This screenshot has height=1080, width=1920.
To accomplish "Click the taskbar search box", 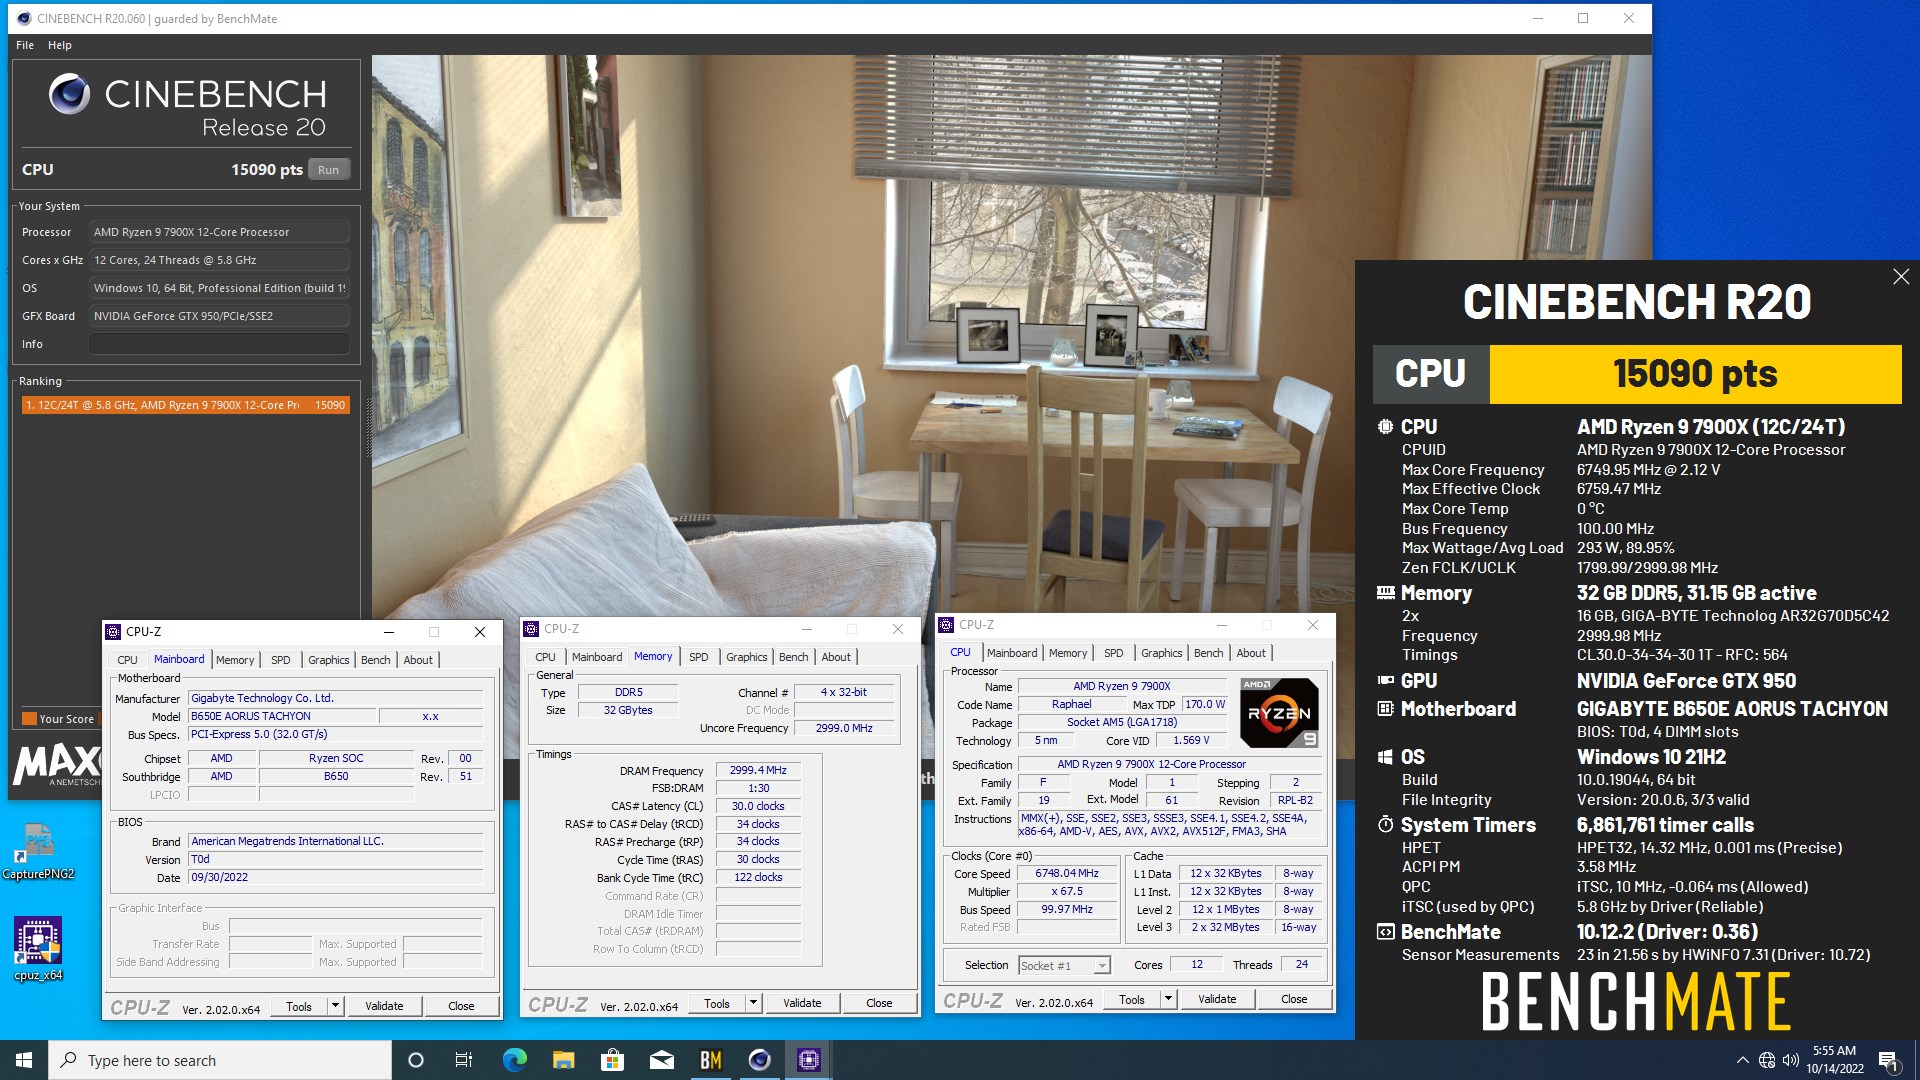I will (220, 1060).
